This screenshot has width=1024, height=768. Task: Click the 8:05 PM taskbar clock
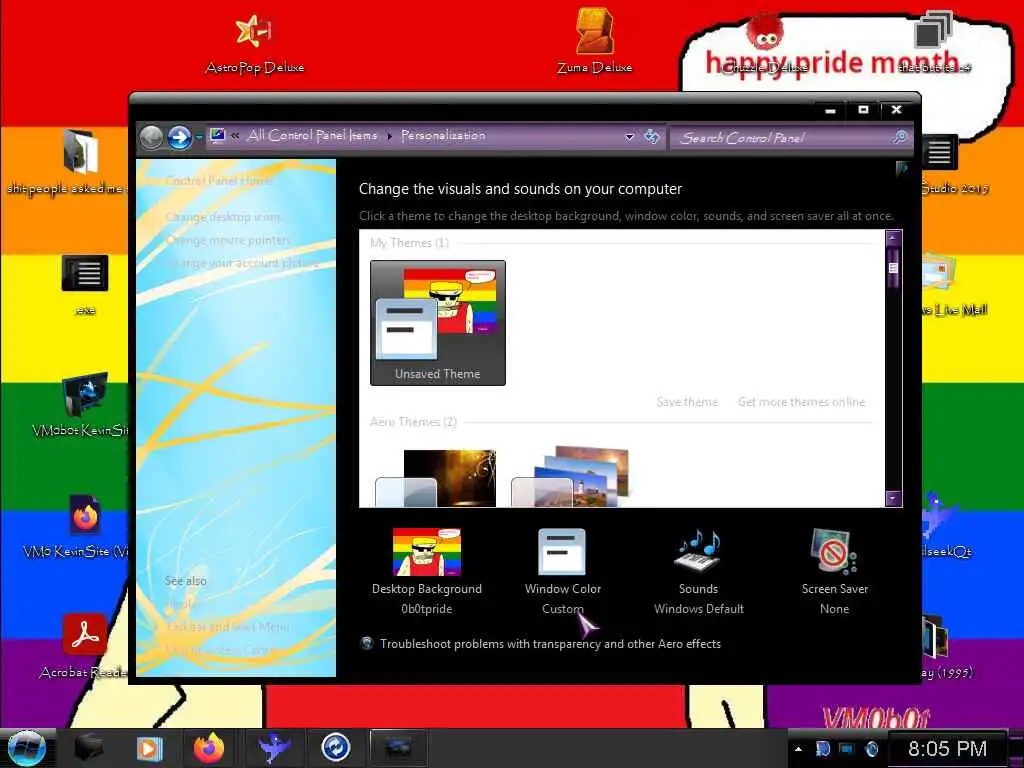[947, 748]
